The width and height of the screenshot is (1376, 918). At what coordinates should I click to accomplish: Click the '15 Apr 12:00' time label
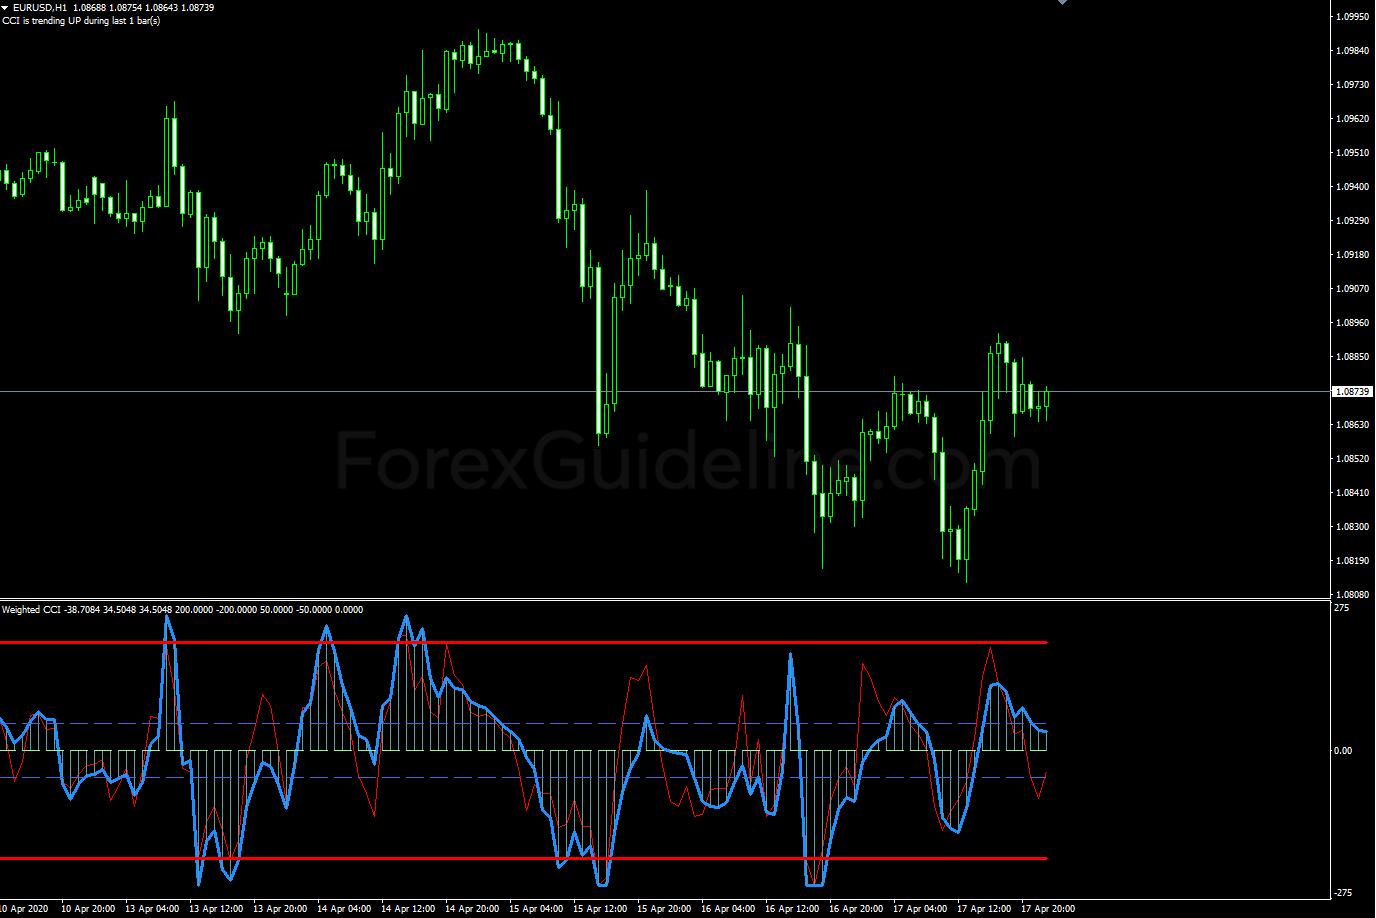600,909
